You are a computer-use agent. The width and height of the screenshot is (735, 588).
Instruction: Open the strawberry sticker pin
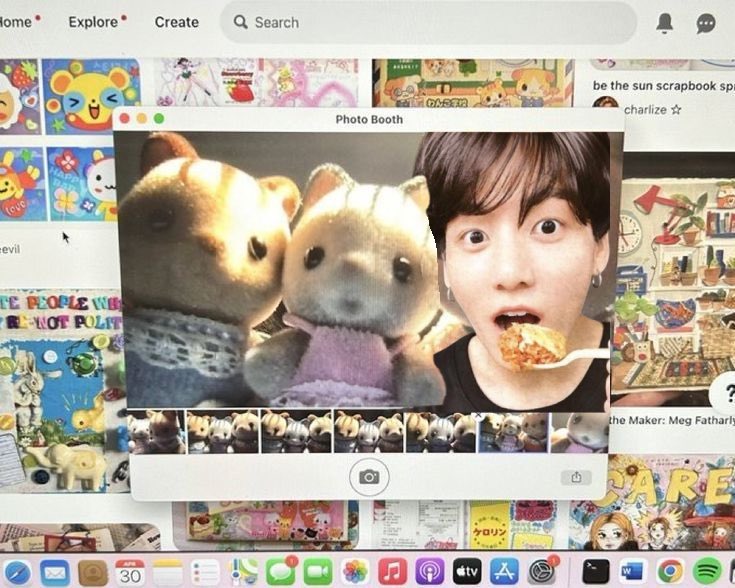coord(237,82)
